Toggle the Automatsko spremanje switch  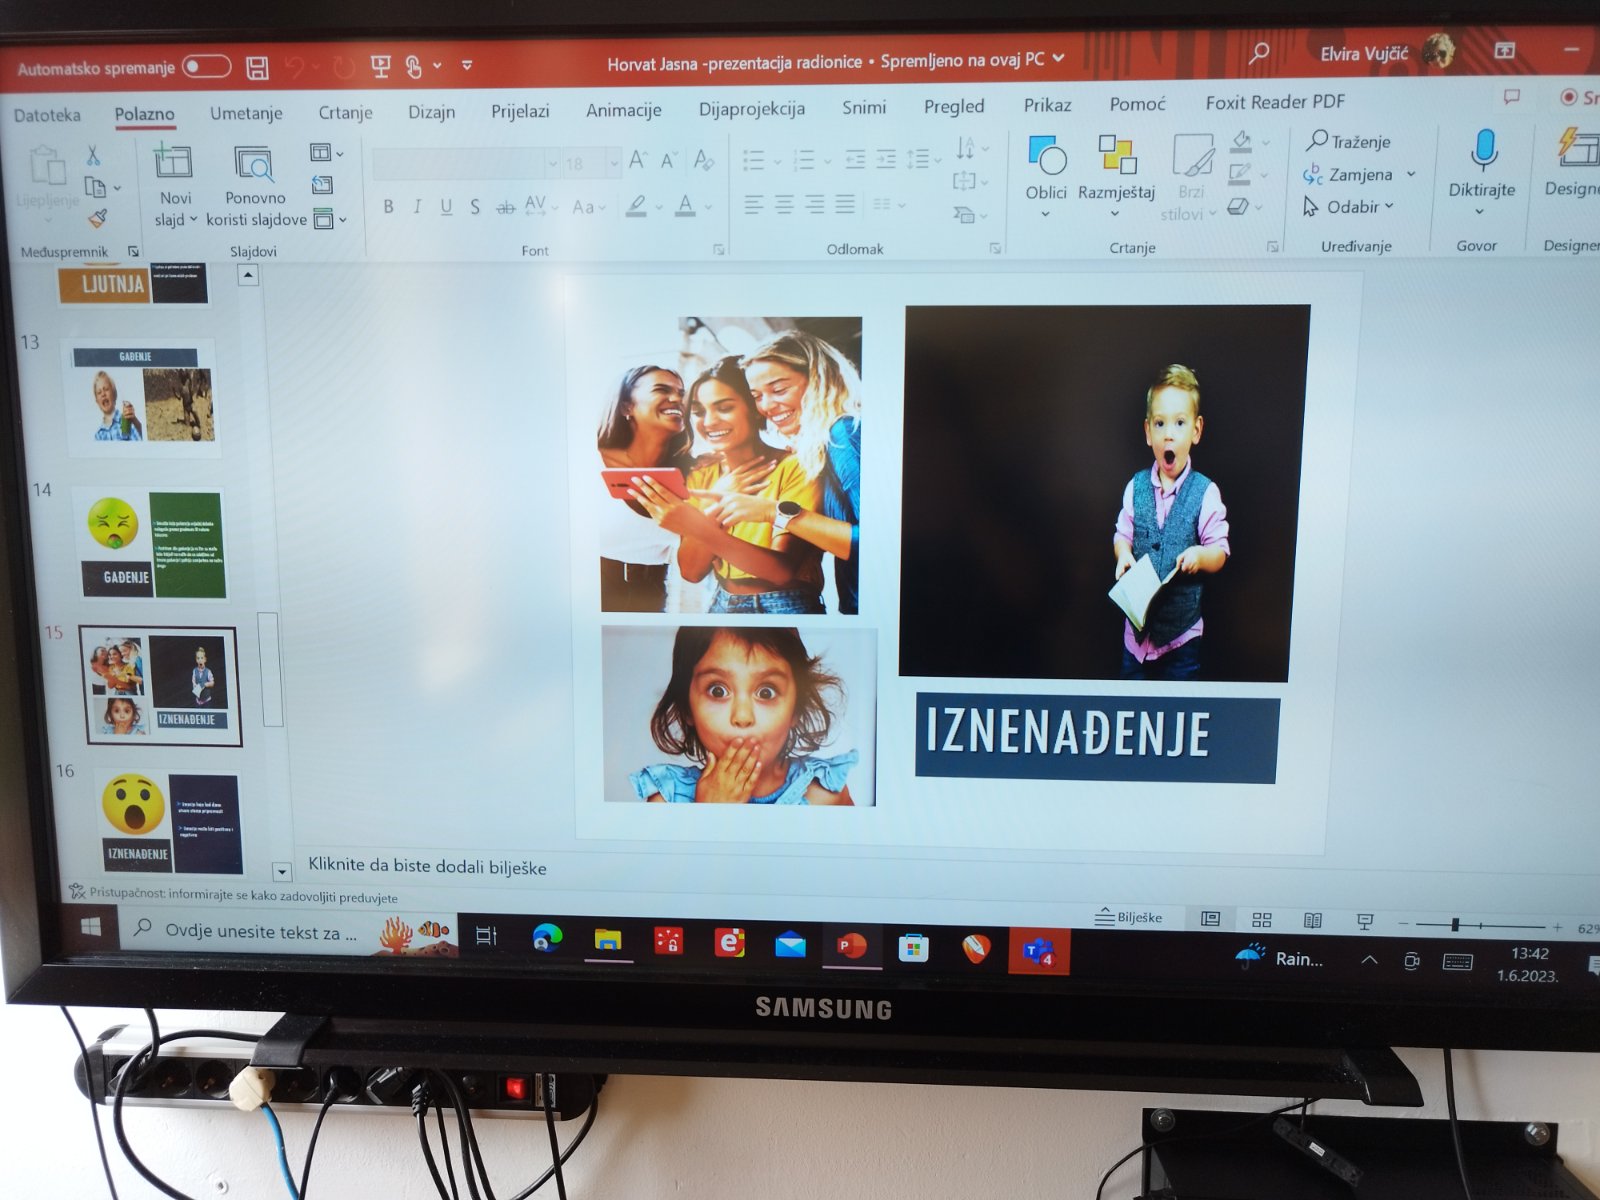pos(206,66)
